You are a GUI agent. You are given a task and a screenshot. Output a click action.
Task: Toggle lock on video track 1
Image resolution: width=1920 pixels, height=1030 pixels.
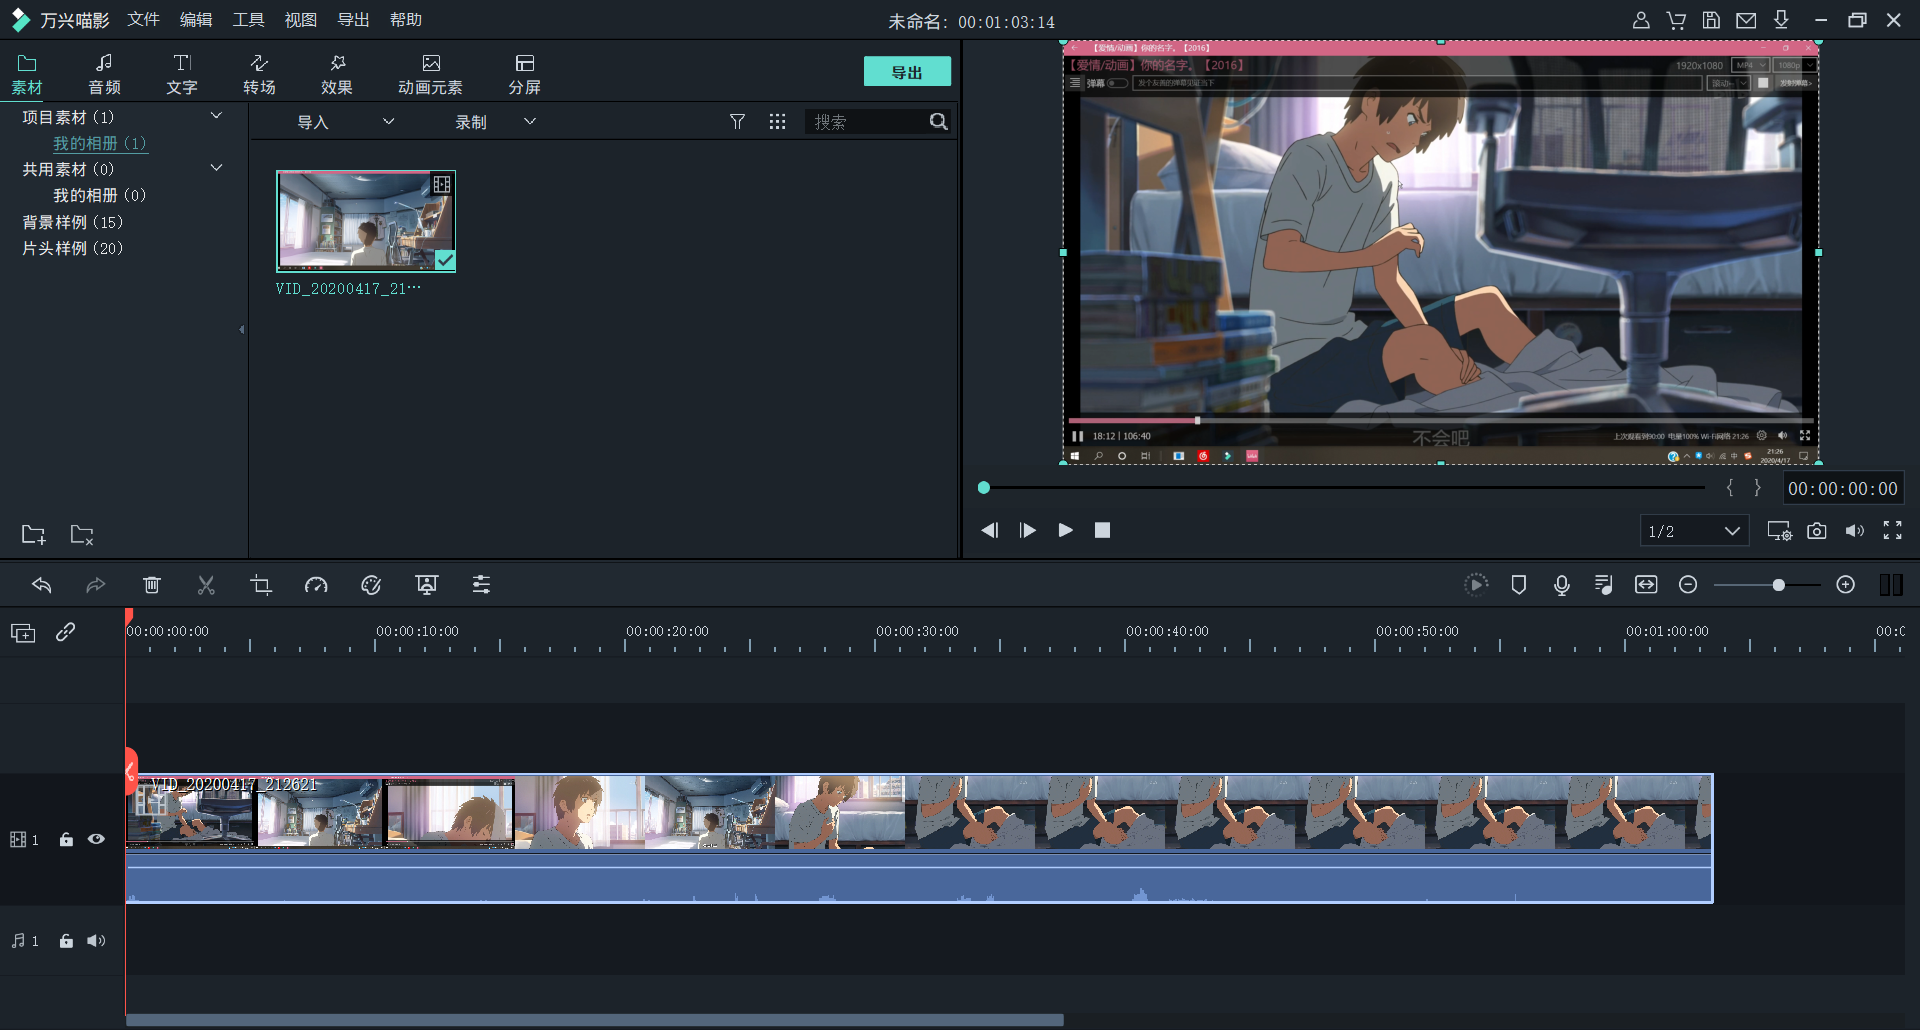tap(66, 840)
